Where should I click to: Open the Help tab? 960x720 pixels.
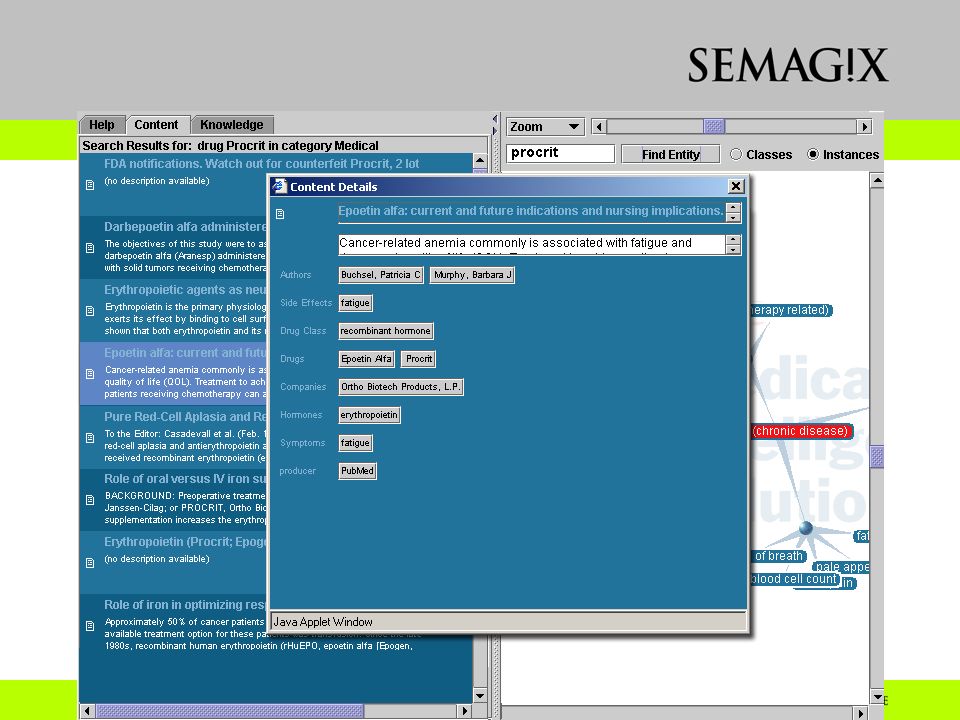click(102, 125)
